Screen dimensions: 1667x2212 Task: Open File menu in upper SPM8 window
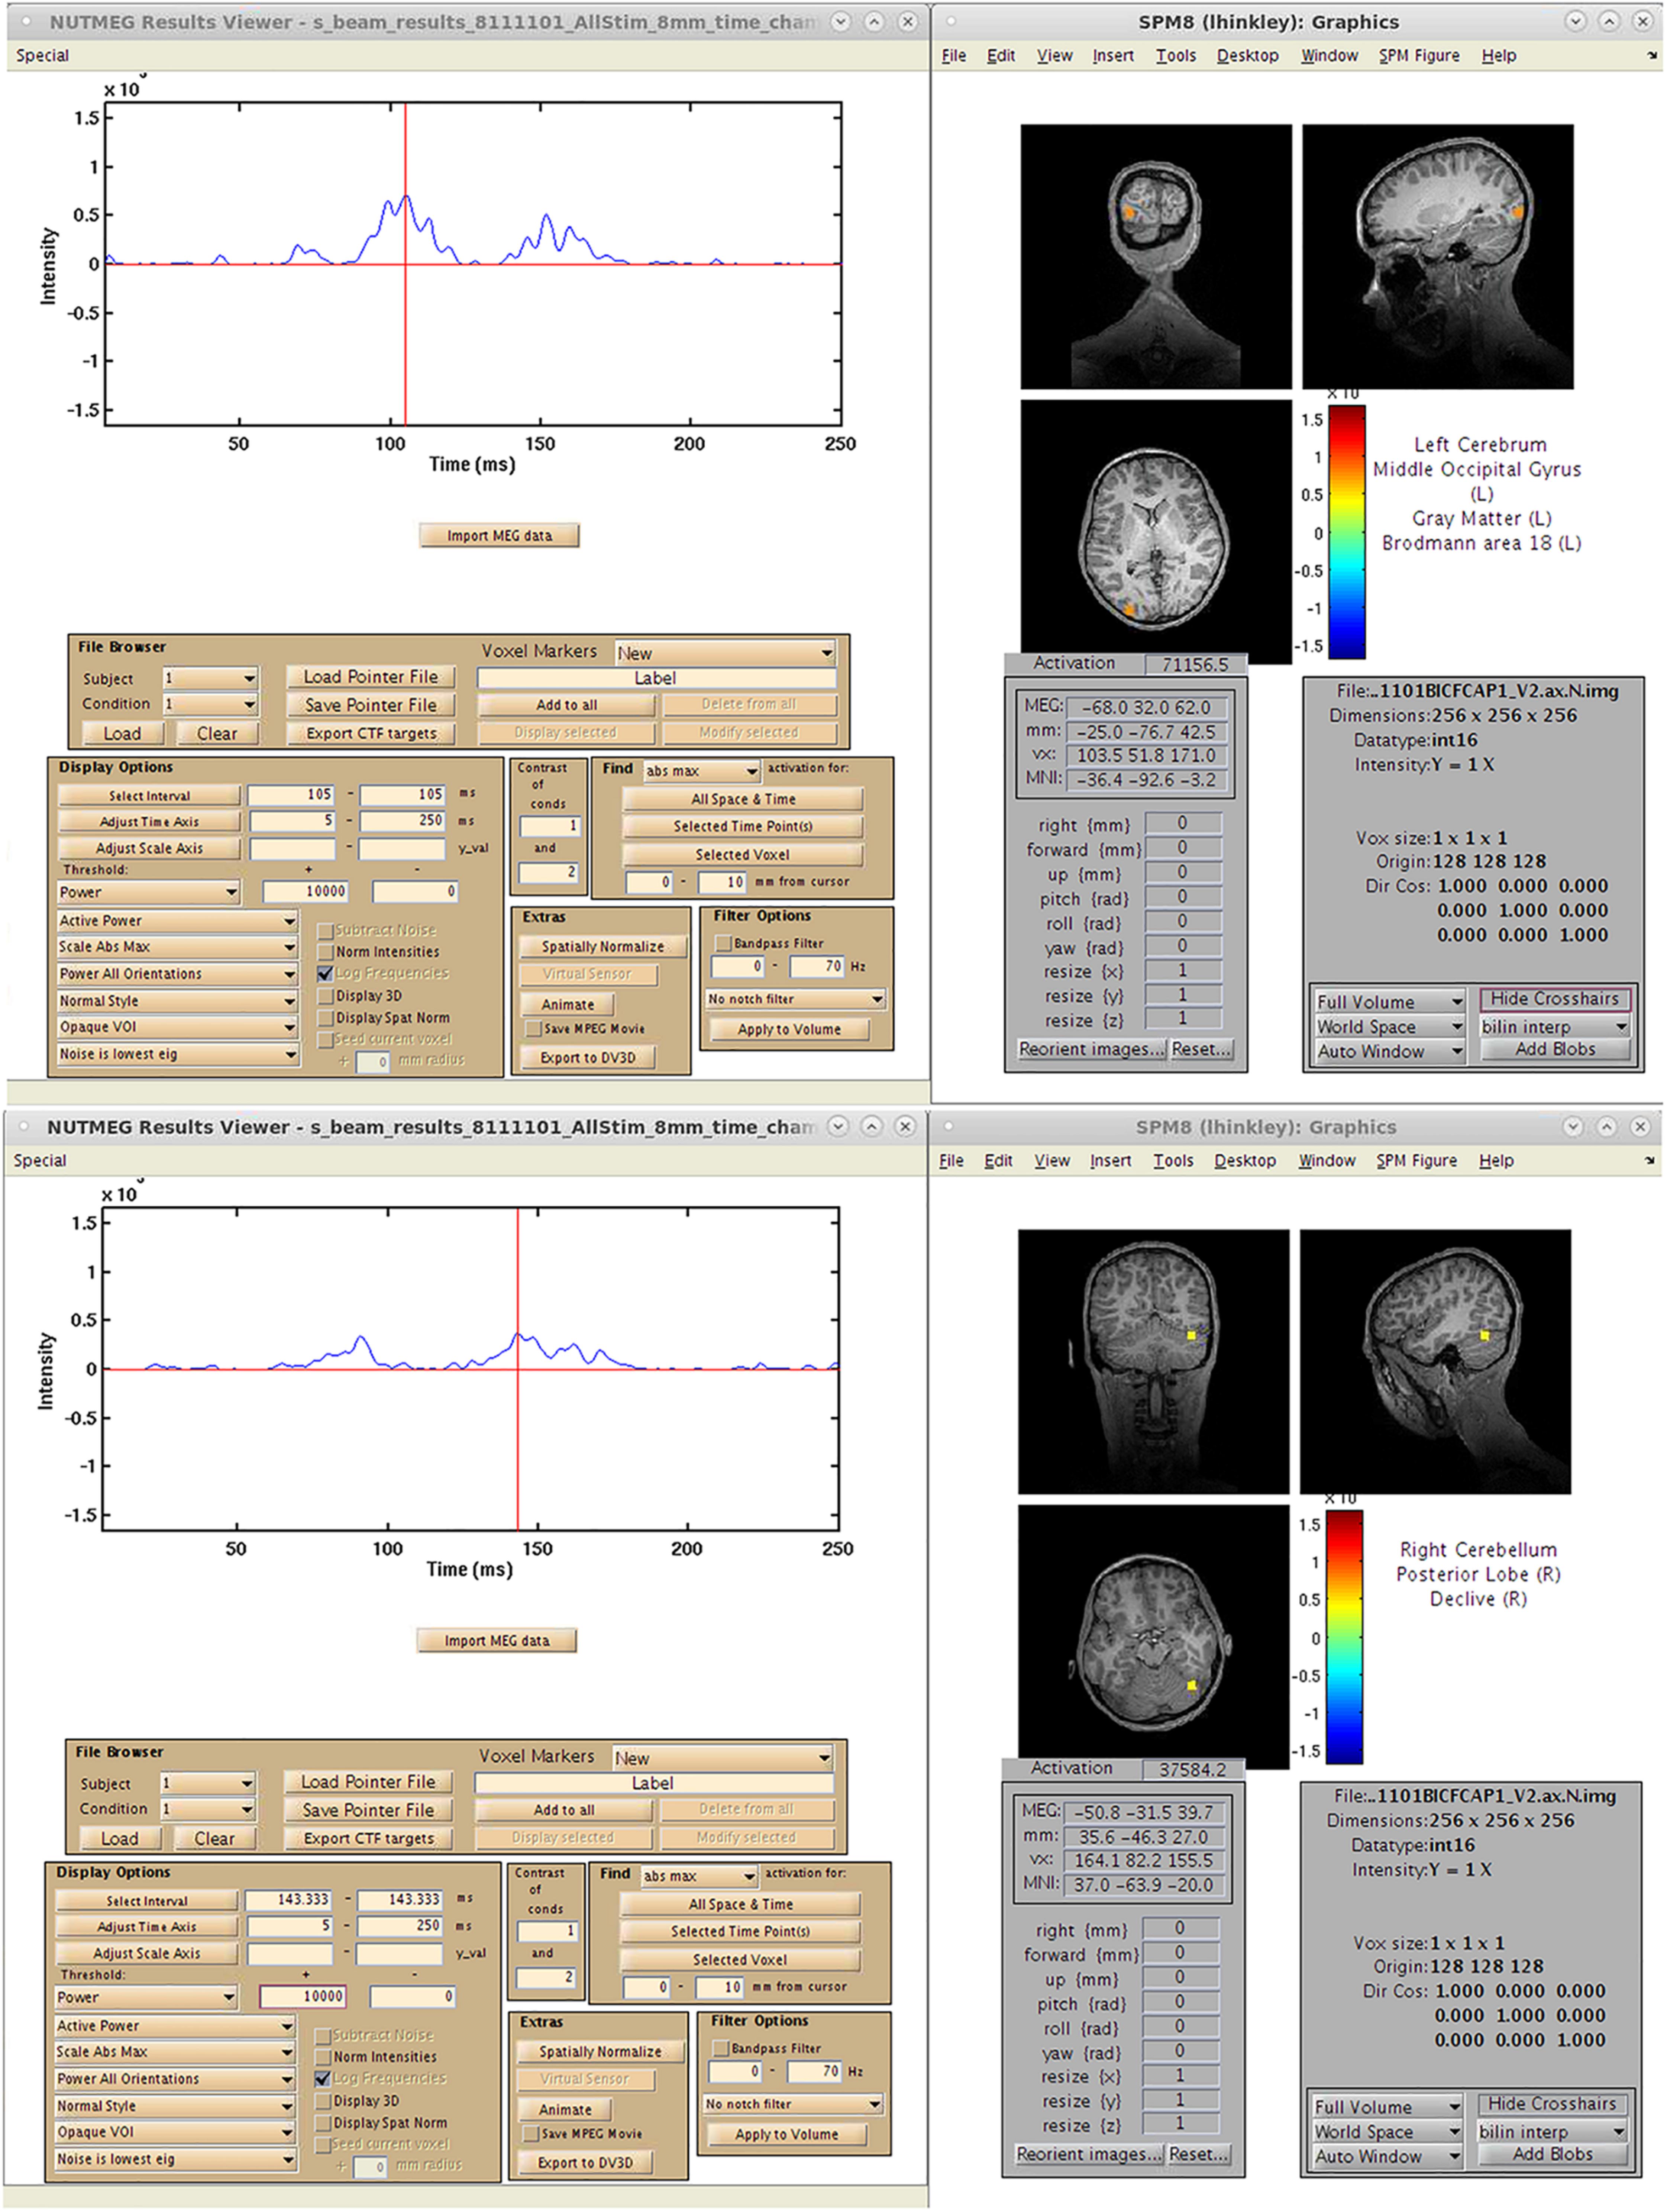954,56
